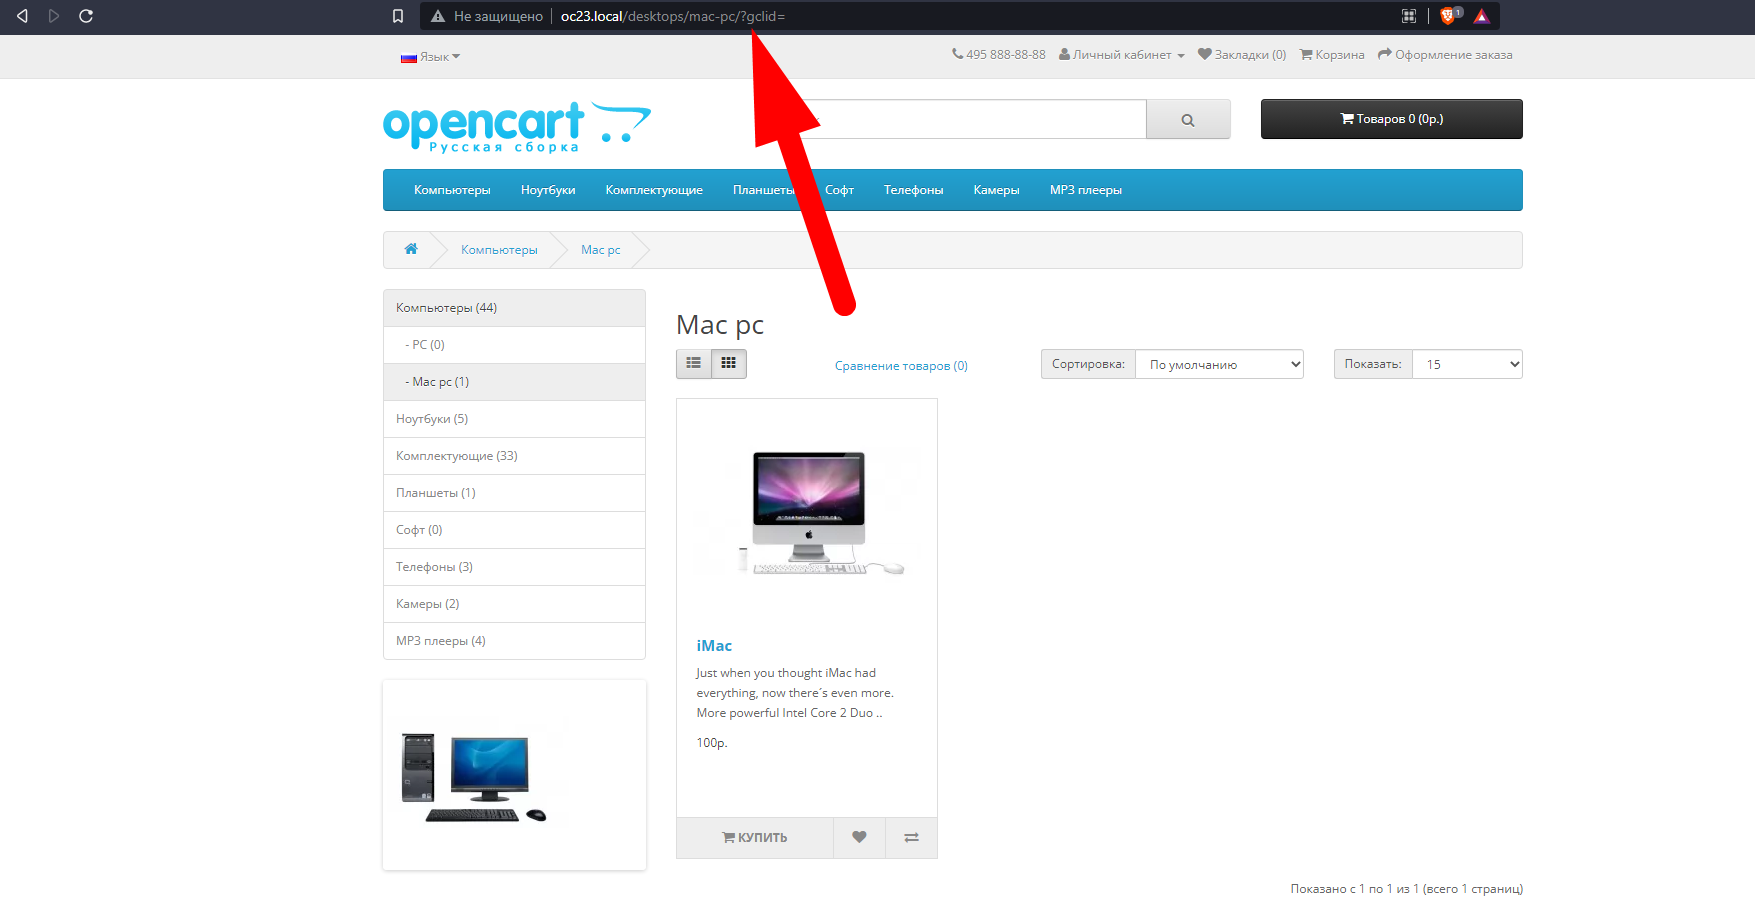Click the not-secure warning icon

pyautogui.click(x=438, y=16)
